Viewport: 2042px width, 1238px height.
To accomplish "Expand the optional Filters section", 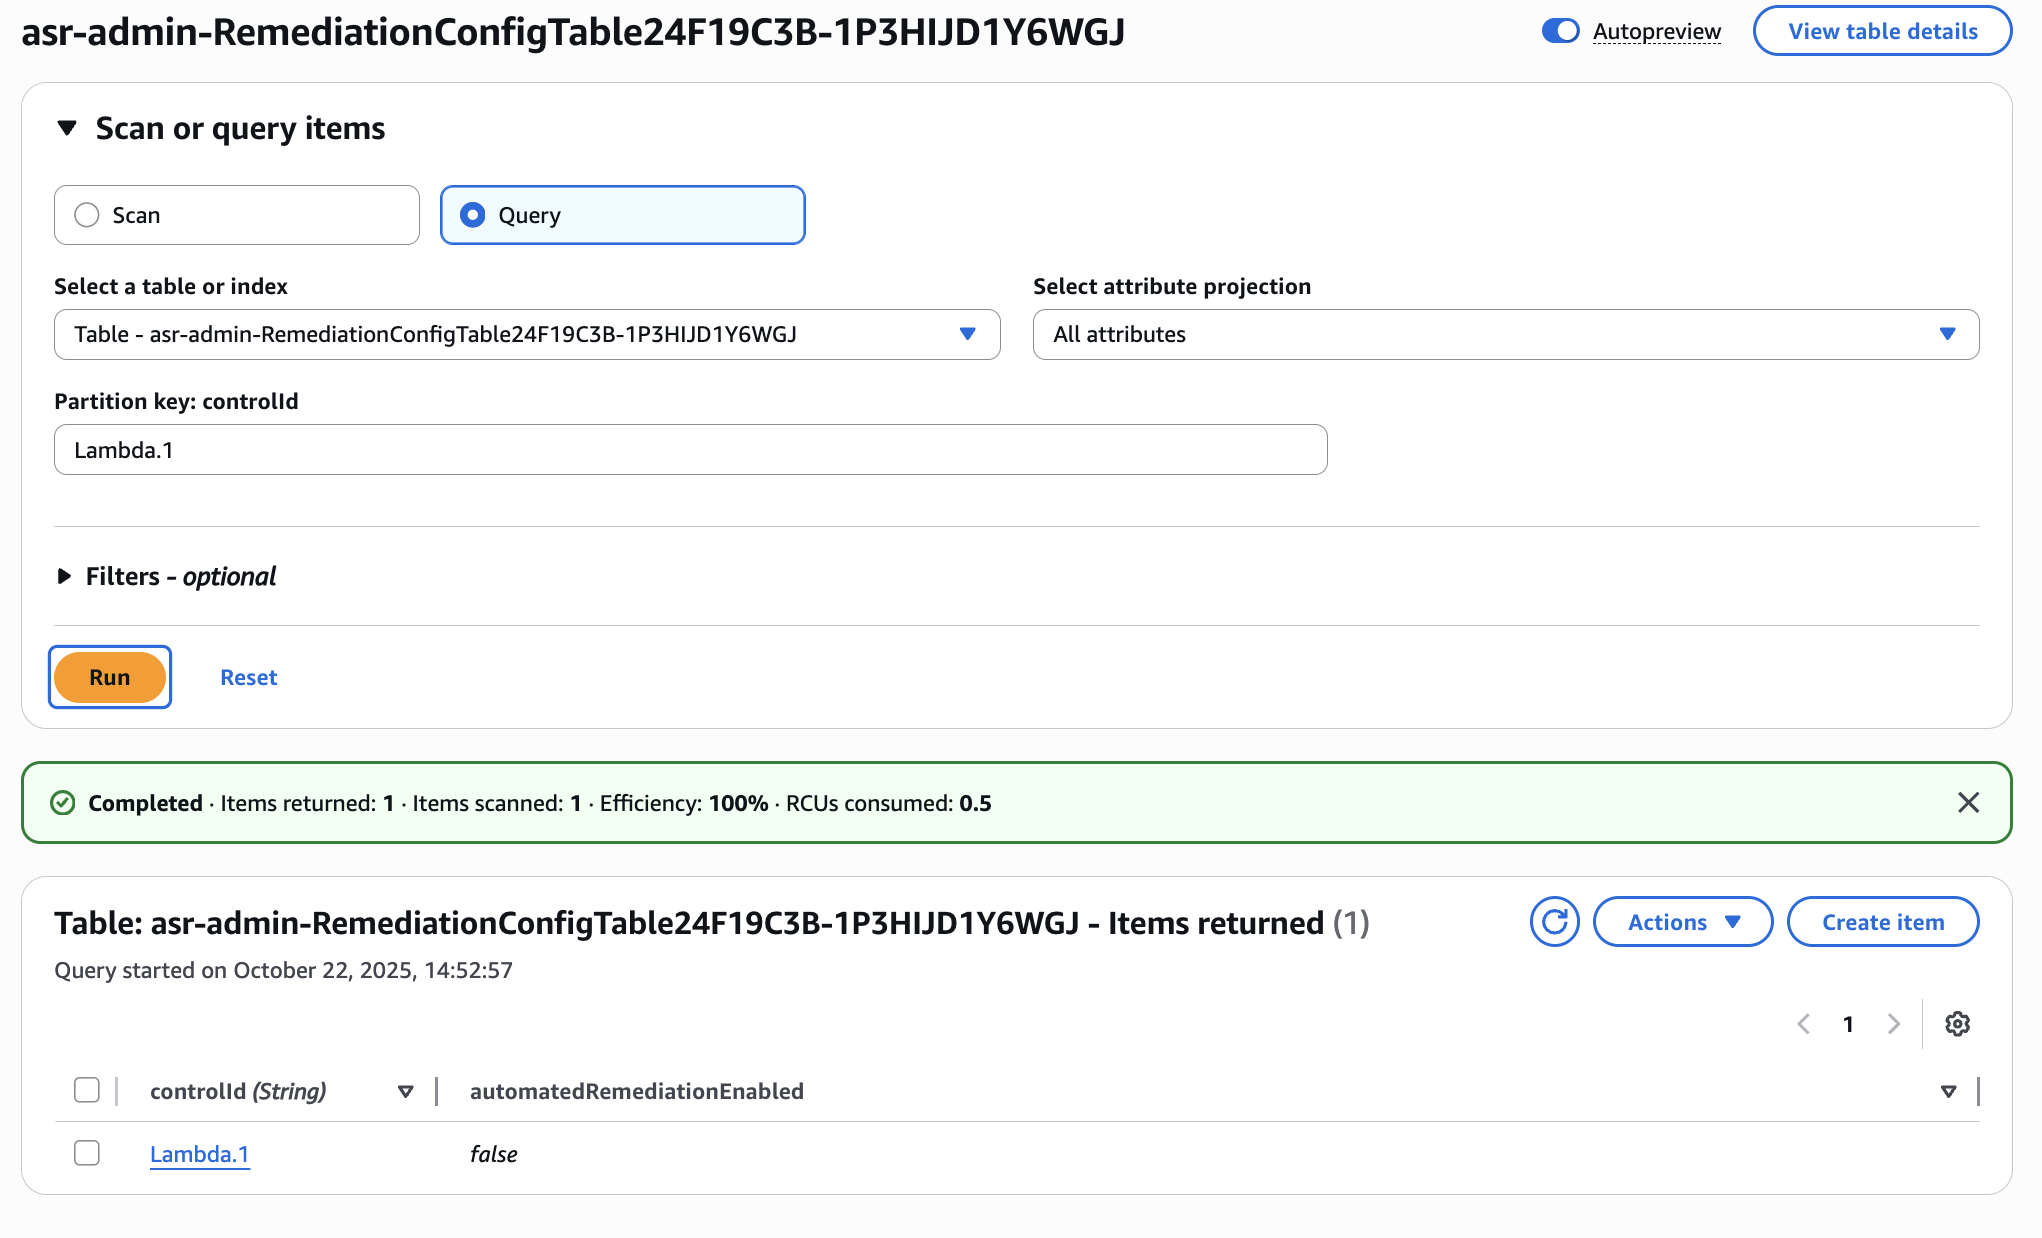I will click(x=64, y=576).
